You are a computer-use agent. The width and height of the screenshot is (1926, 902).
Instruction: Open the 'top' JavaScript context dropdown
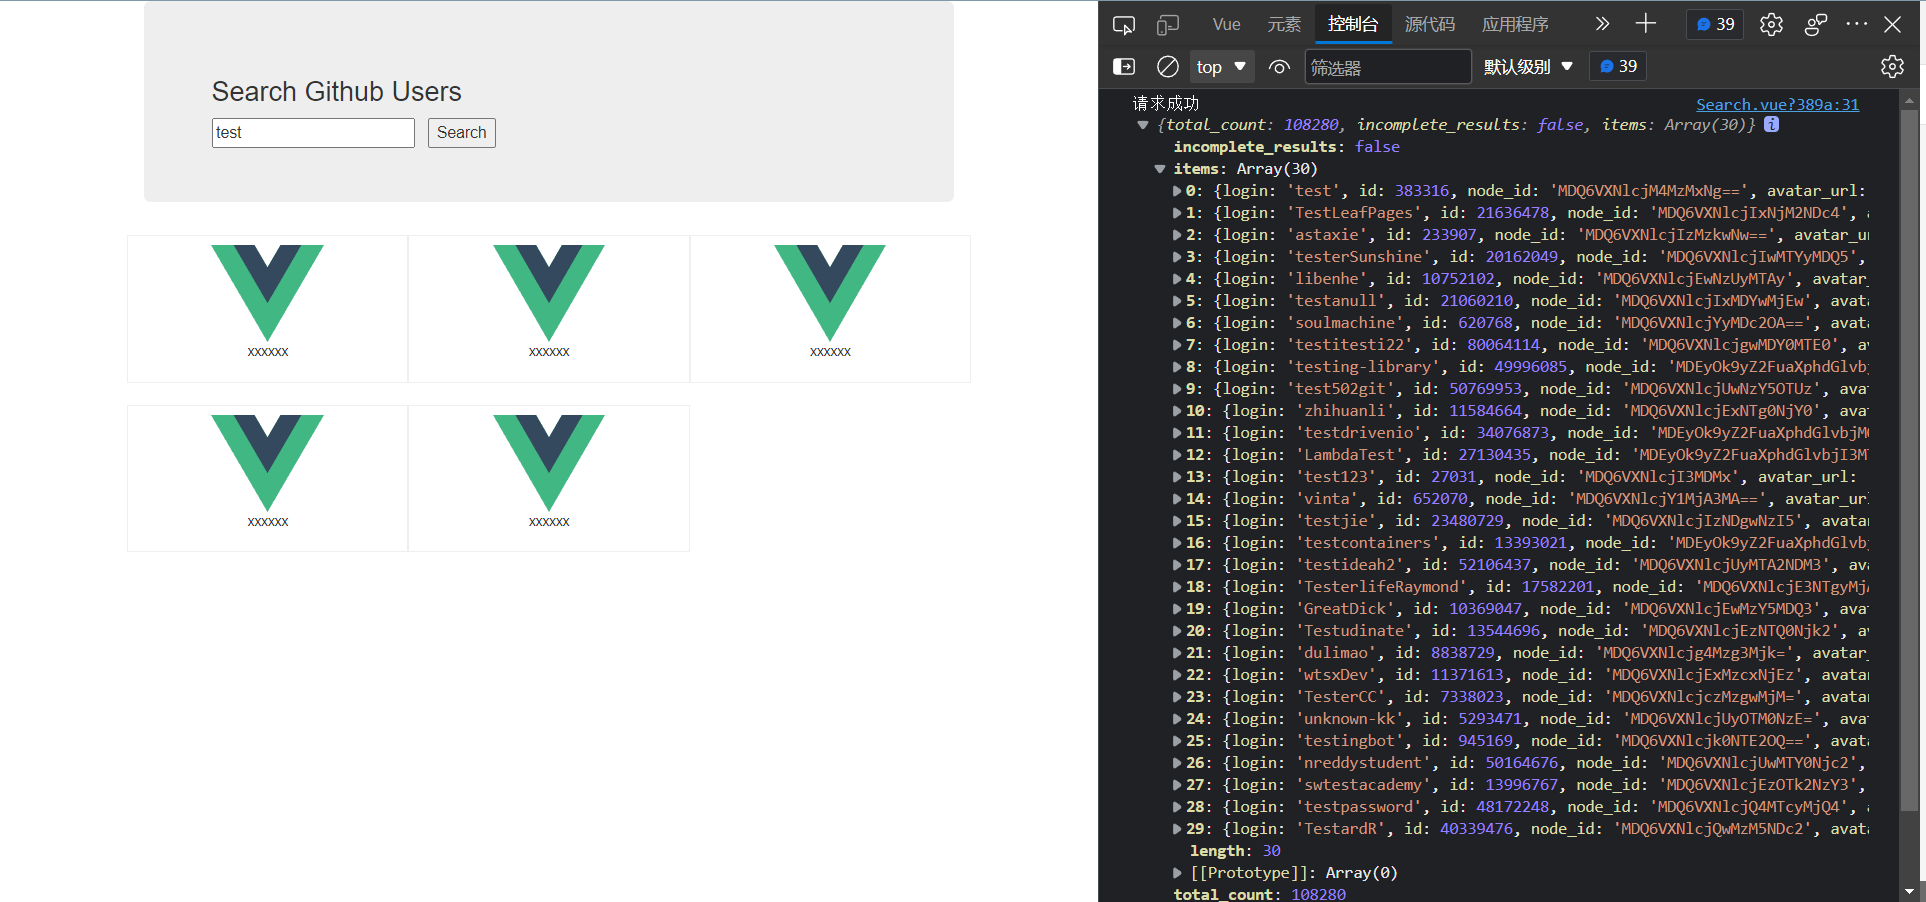tap(1220, 66)
